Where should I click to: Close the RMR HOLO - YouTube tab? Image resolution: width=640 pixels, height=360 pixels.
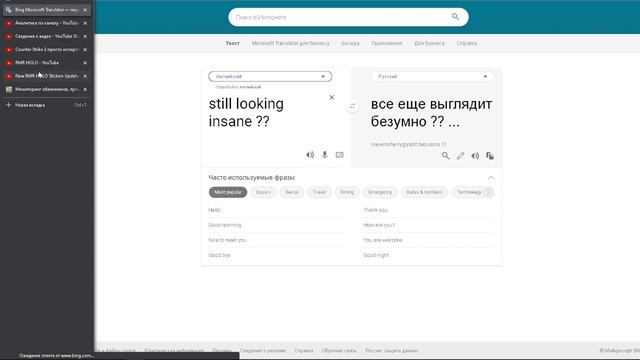pos(85,63)
